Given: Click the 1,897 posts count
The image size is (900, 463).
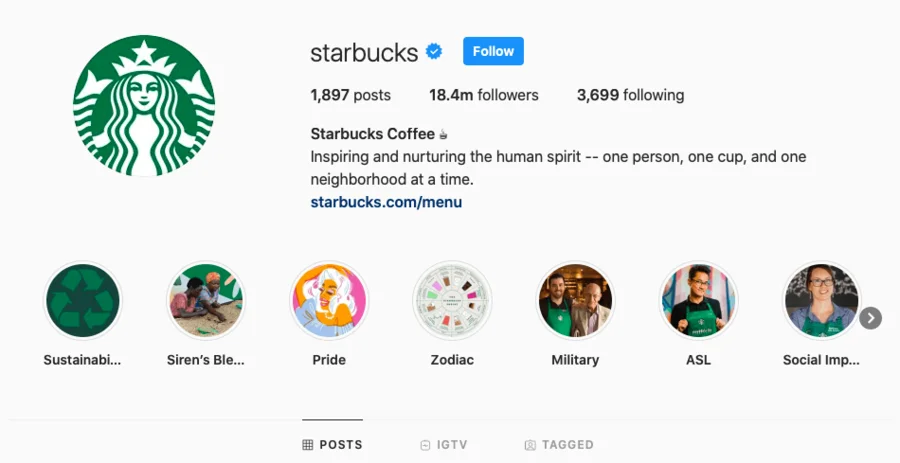Looking at the screenshot, I should coord(350,96).
